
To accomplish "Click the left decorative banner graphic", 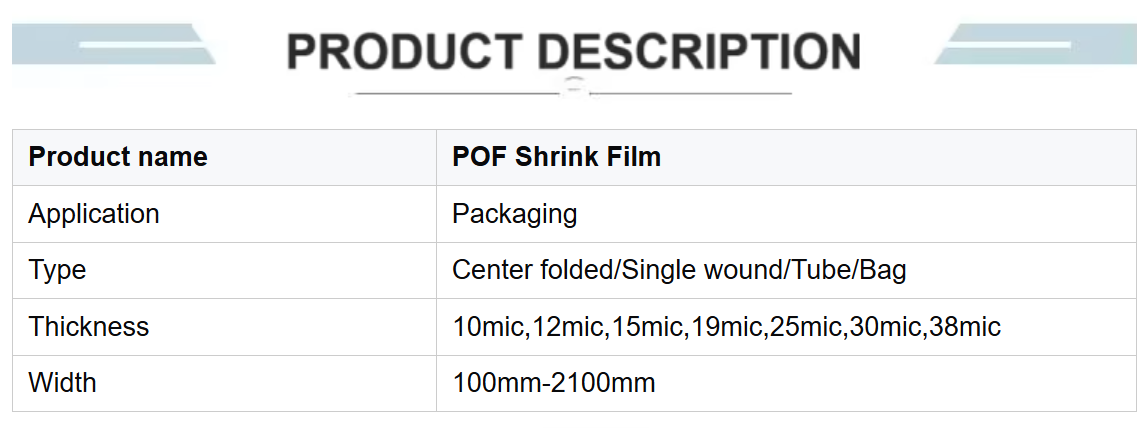I will [114, 44].
